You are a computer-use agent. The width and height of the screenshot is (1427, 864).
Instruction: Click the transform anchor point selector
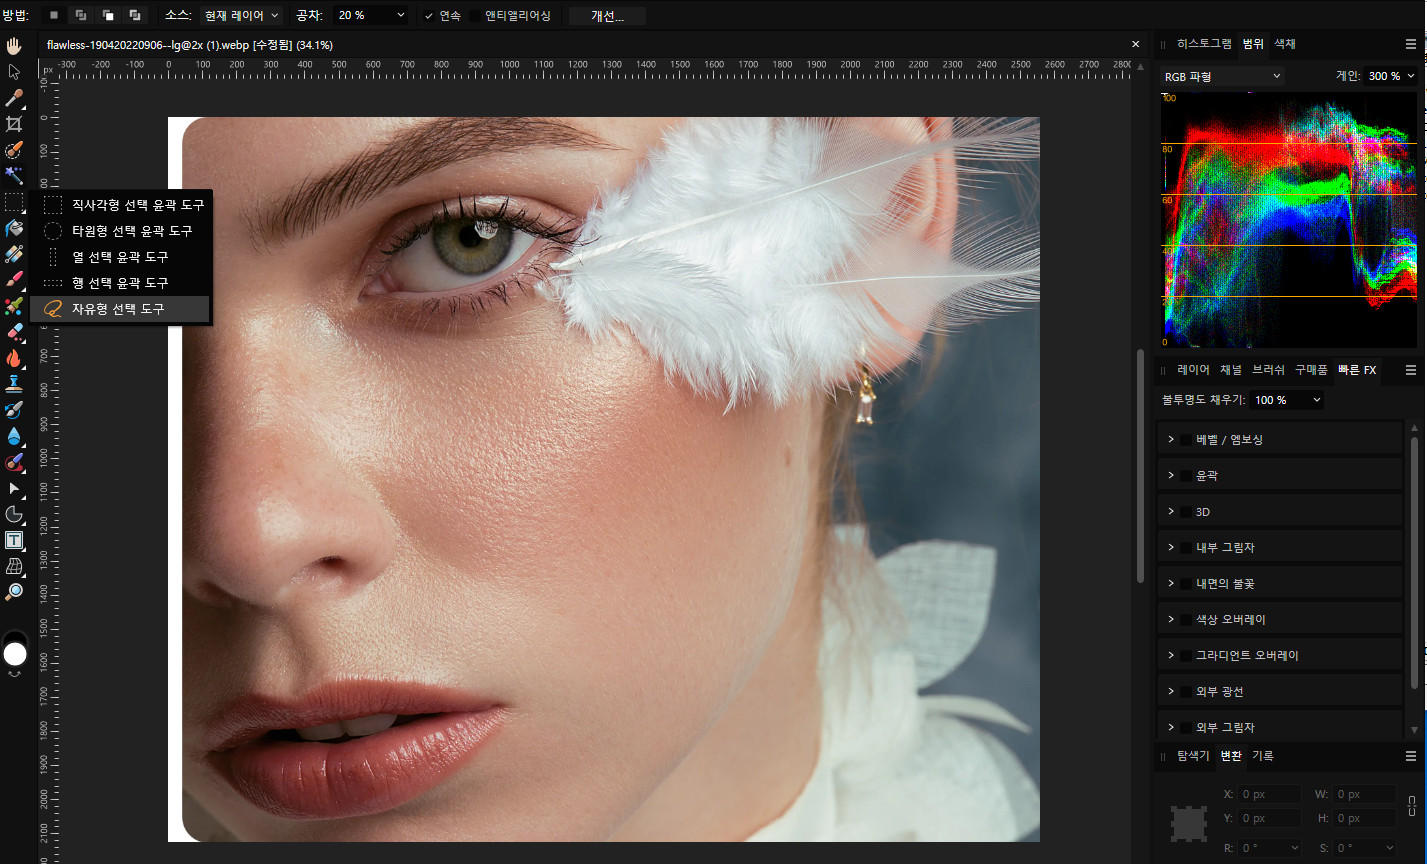1188,824
